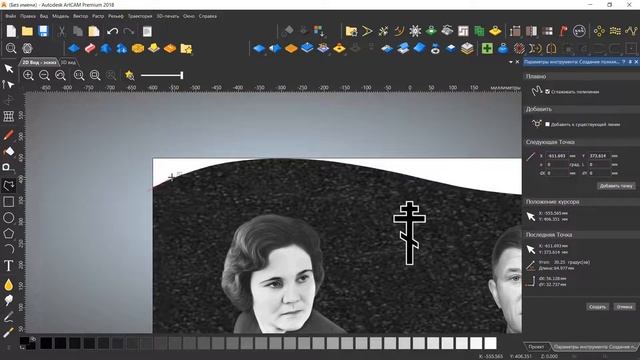Undo the last action
640x360 pixels.
(112, 31)
